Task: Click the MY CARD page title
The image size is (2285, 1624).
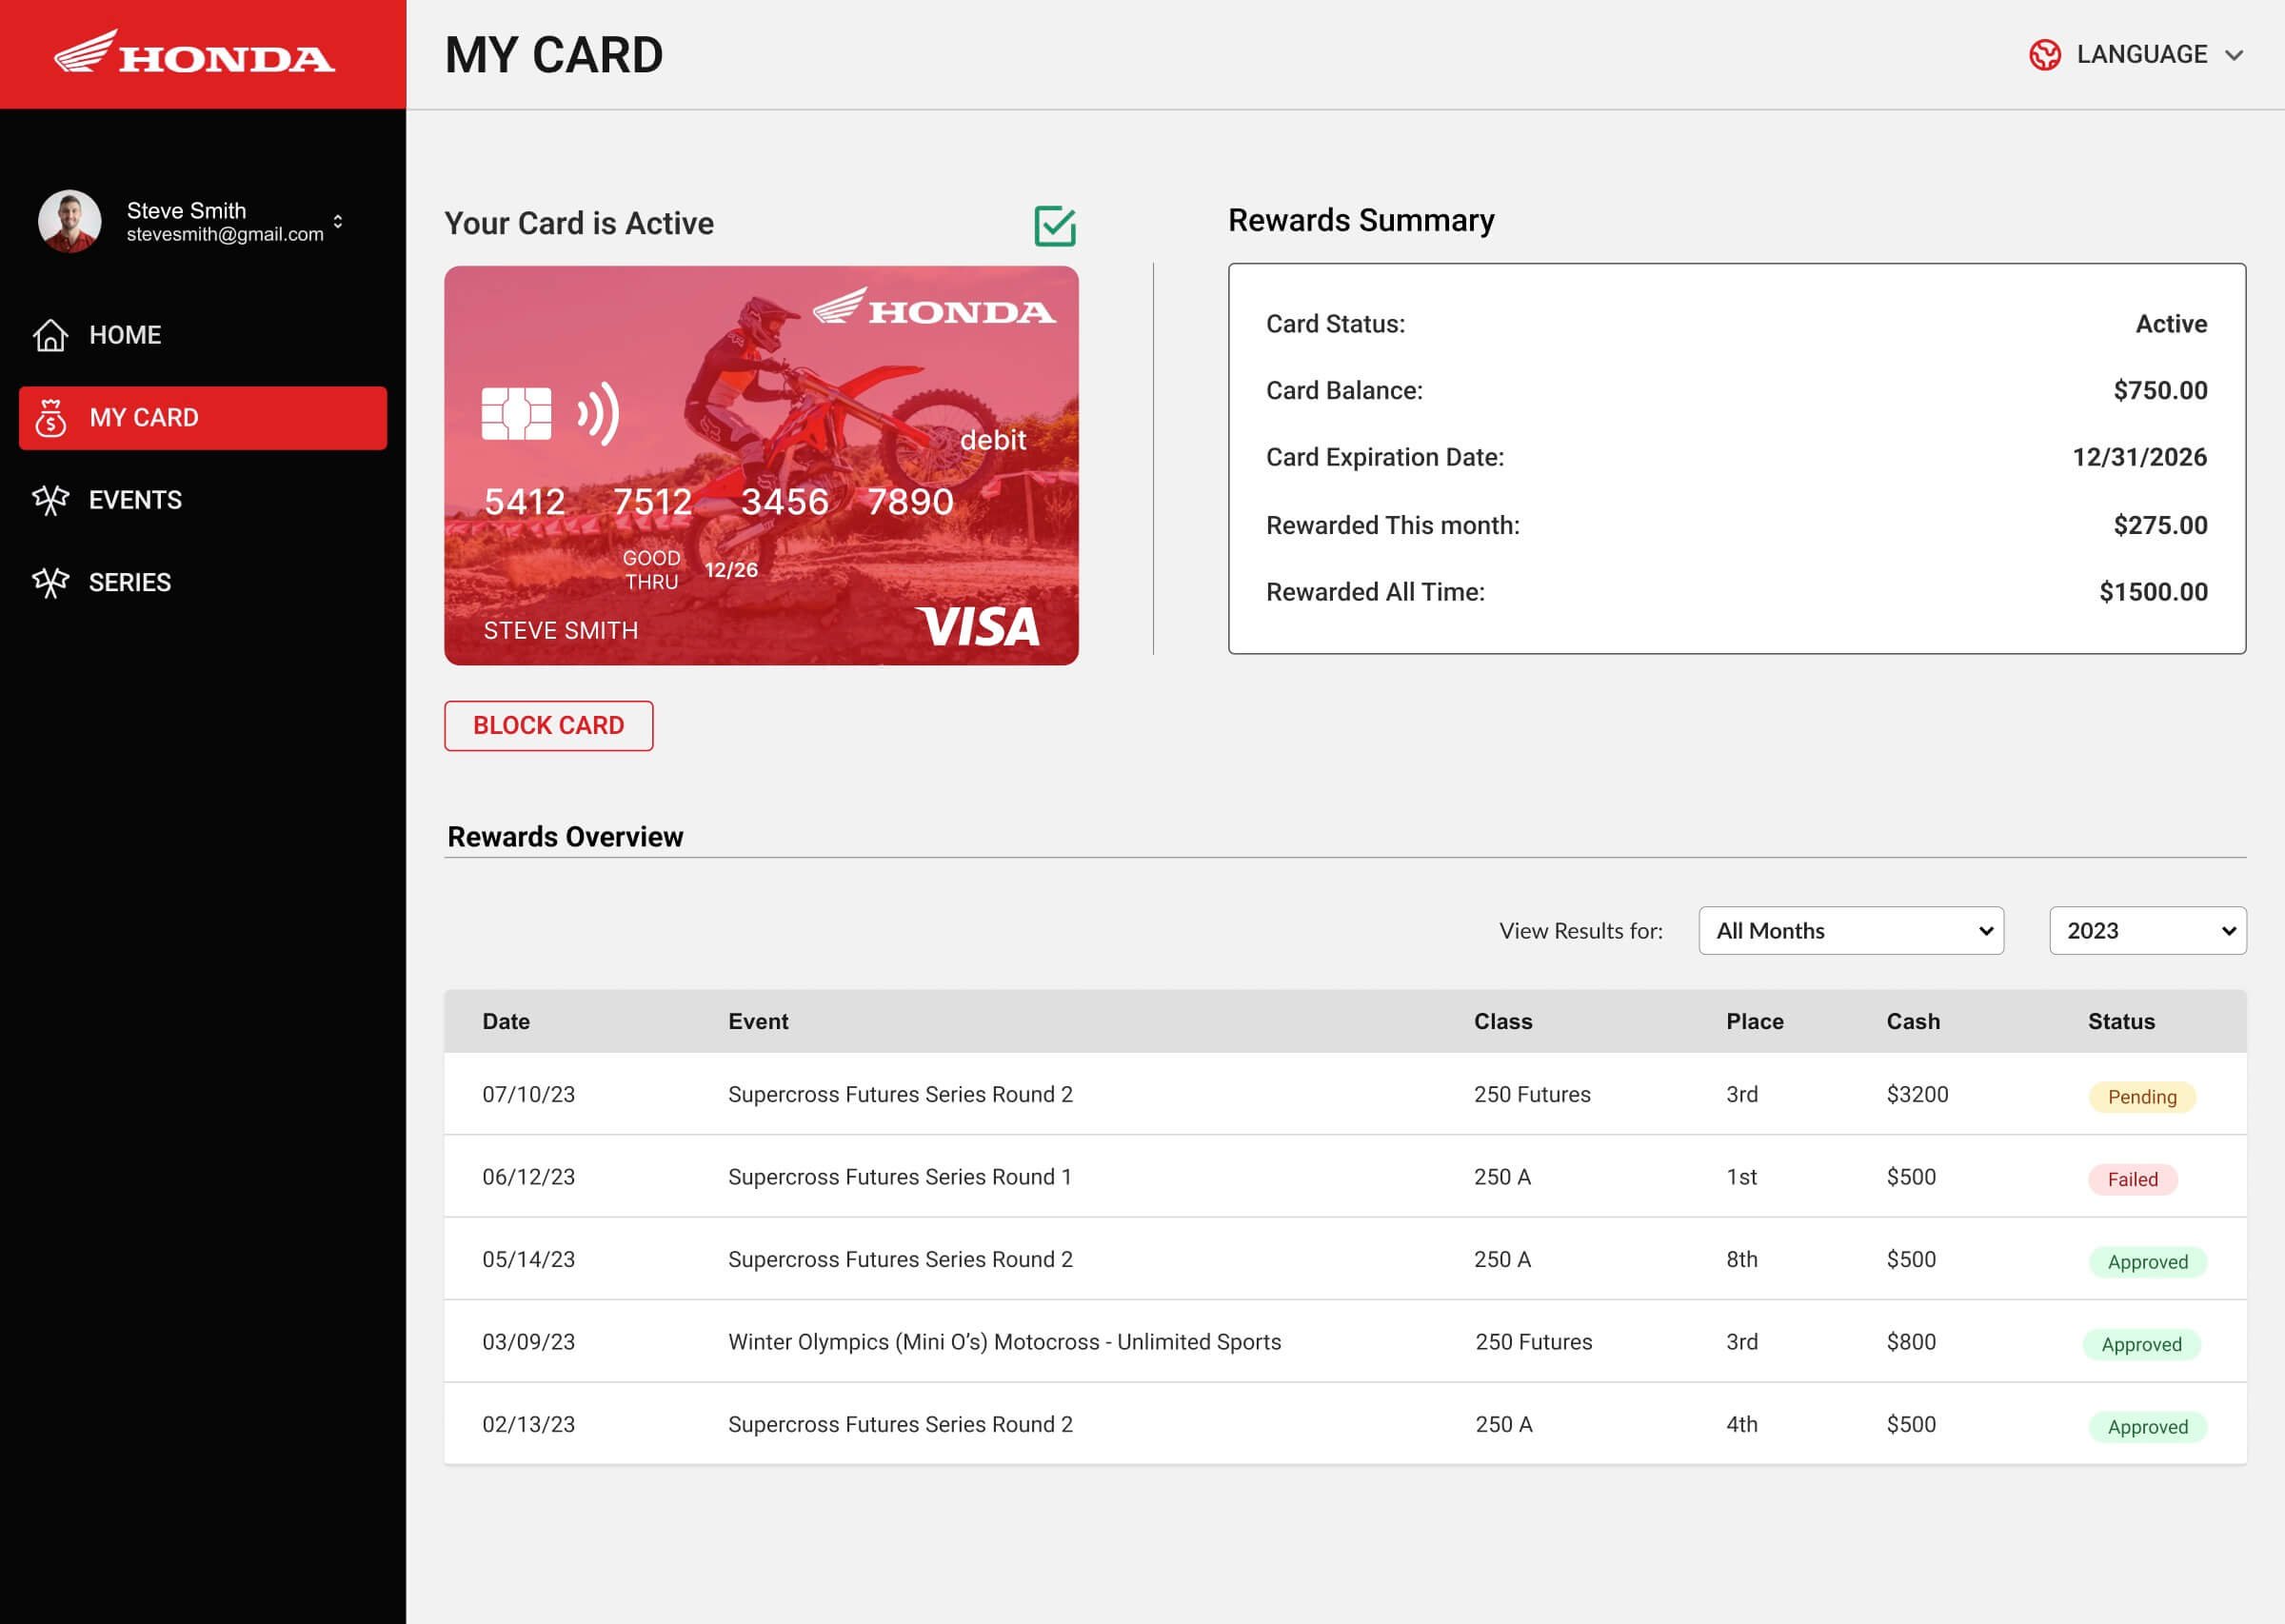Action: (x=554, y=55)
